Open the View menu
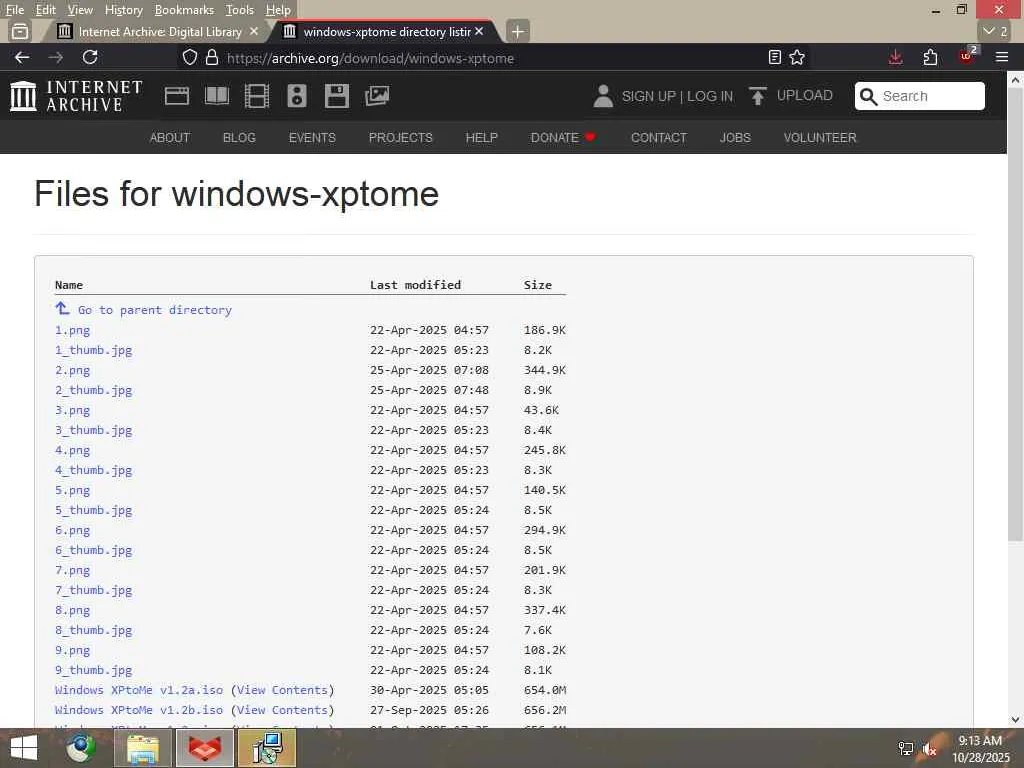The height and width of the screenshot is (768, 1024). (80, 10)
